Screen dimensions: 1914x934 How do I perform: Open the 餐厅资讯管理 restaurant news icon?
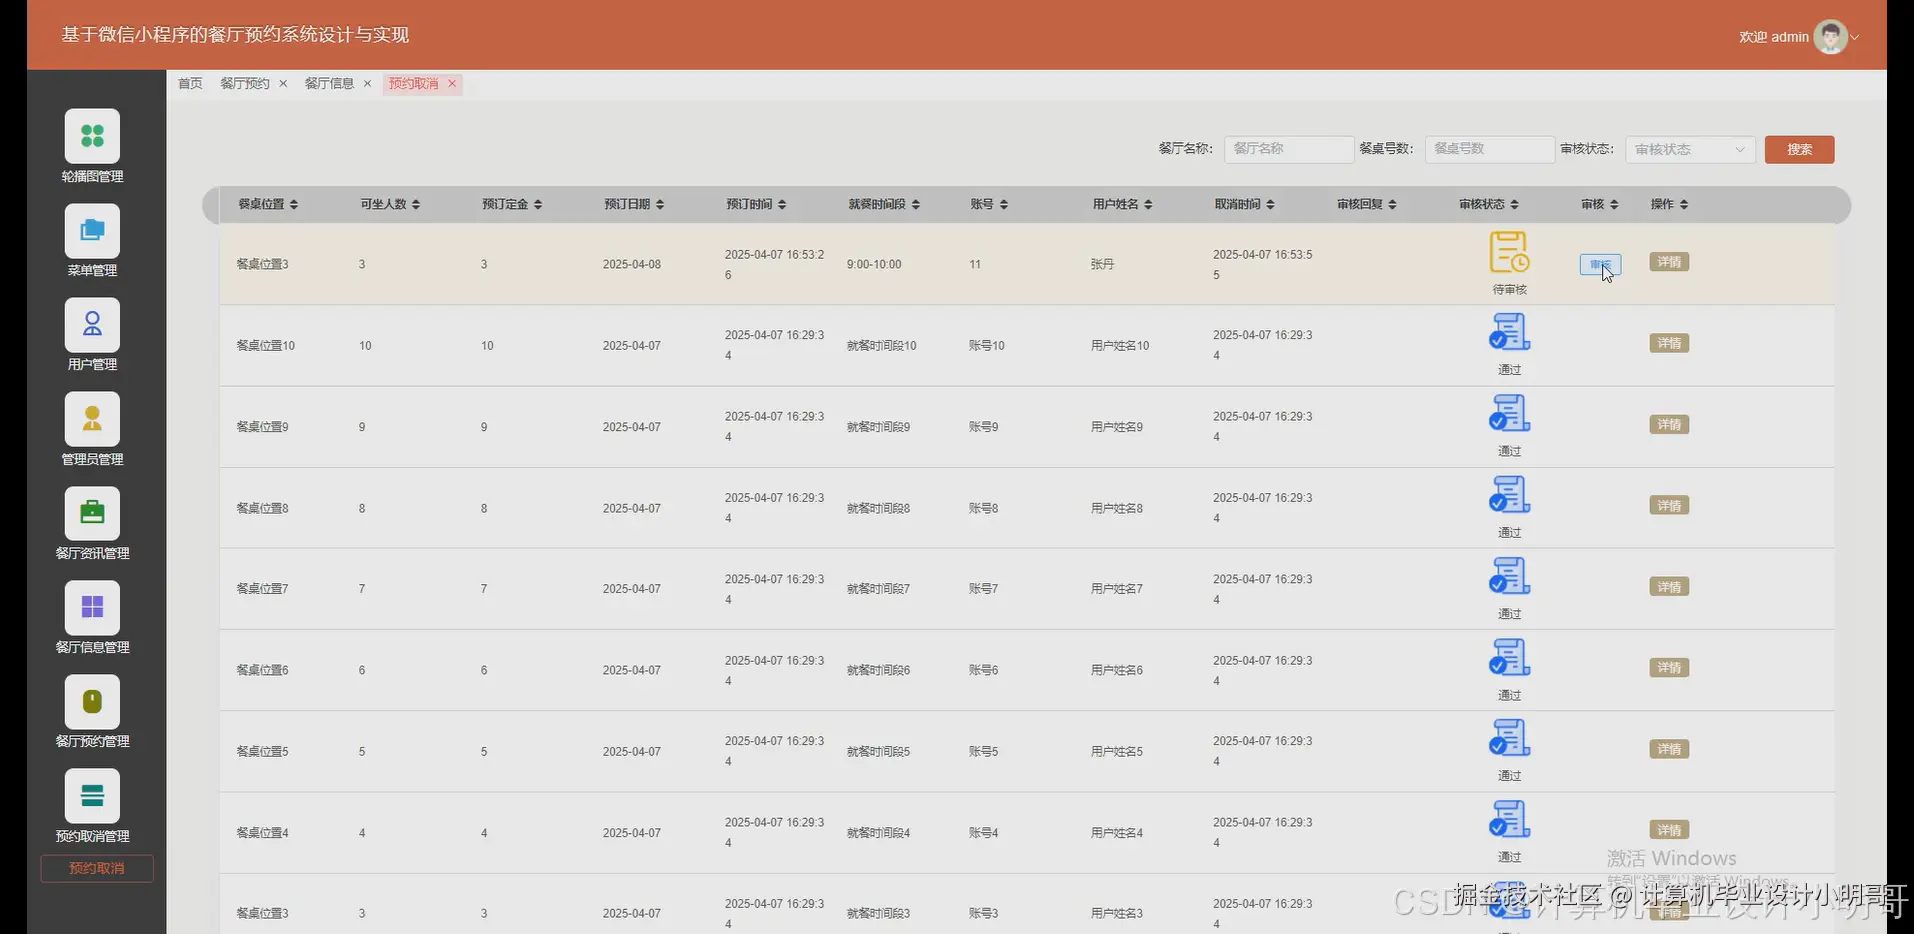(x=92, y=513)
